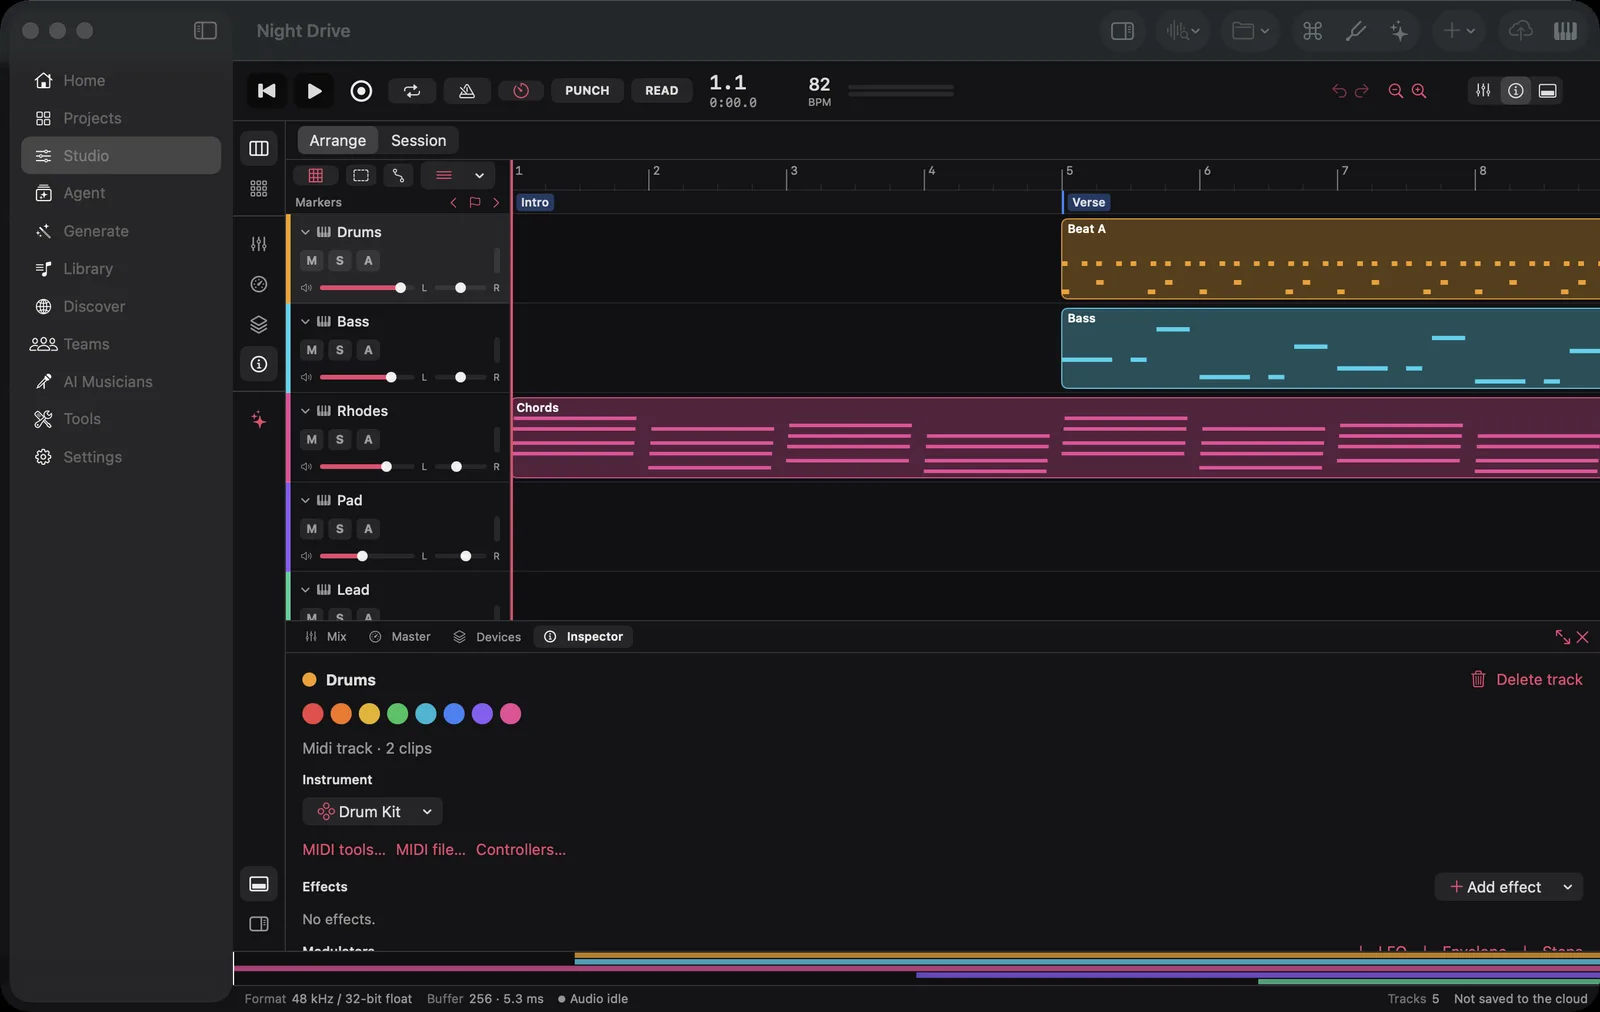This screenshot has width=1600, height=1012.
Task: Click the zoom in magnifier icon
Action: [x=1419, y=91]
